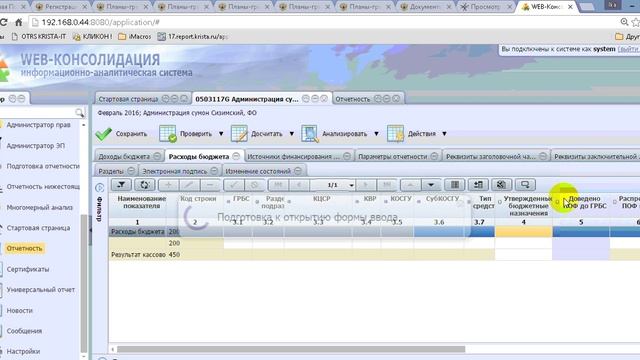Click the insert-rows toolbar icon
Image resolution: width=640 pixels, height=360 pixels.
[478, 185]
